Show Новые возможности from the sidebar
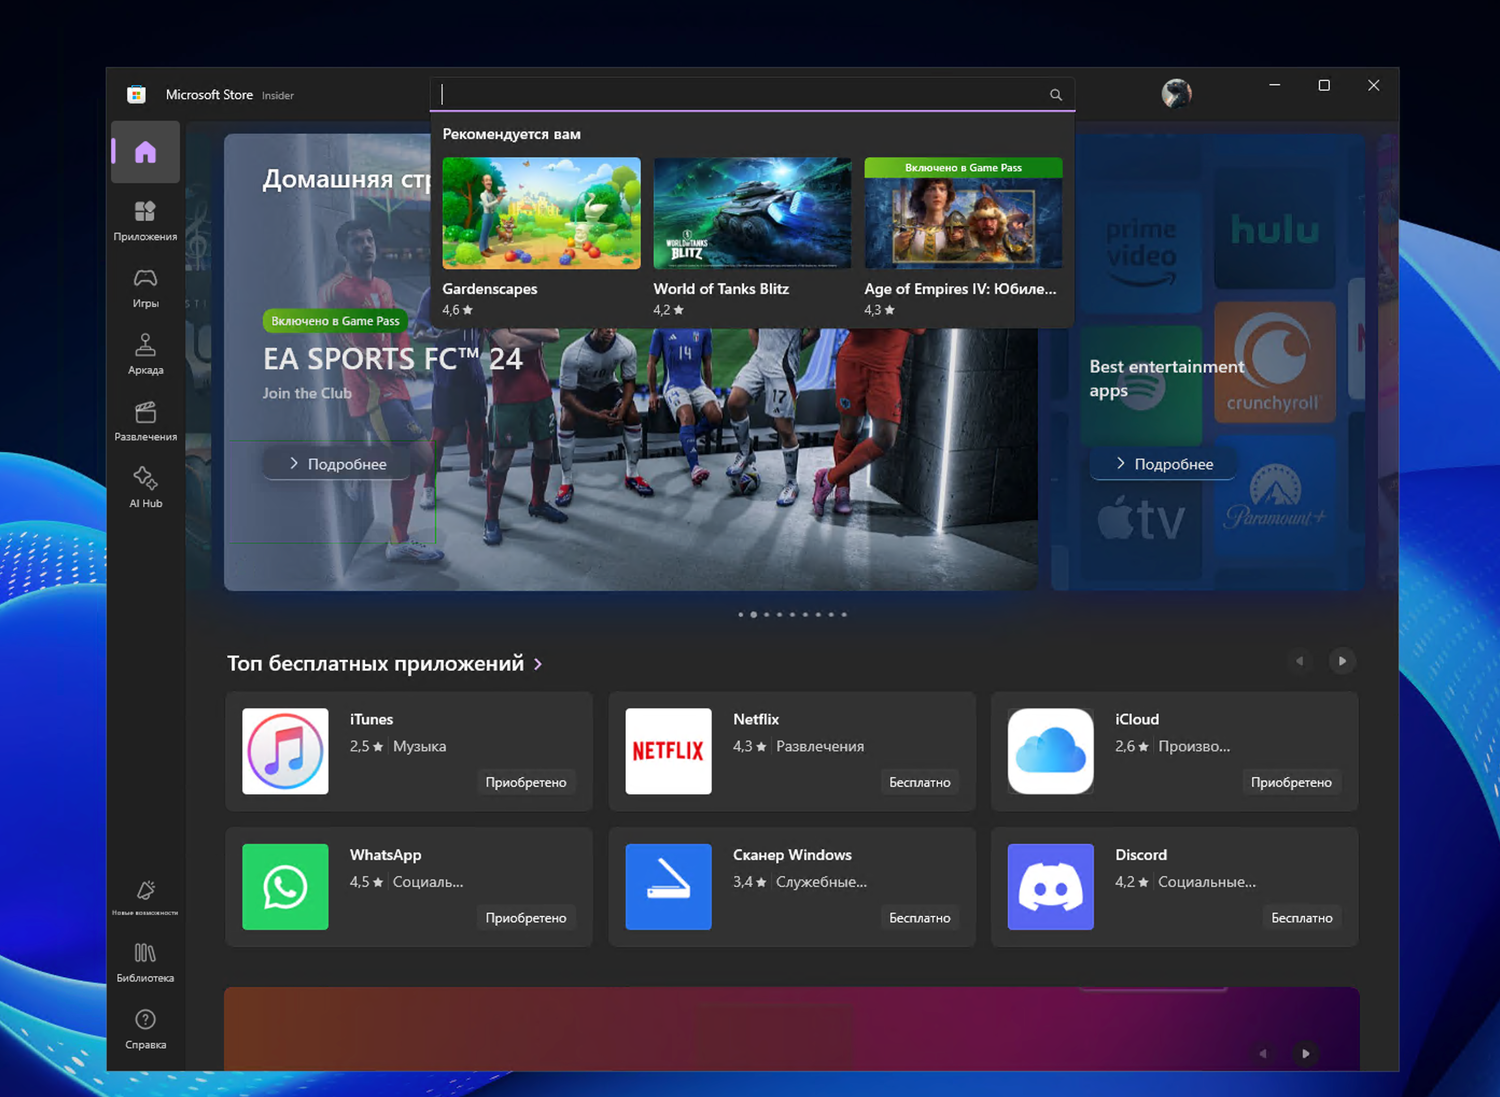Viewport: 1500px width, 1097px height. coord(146,897)
